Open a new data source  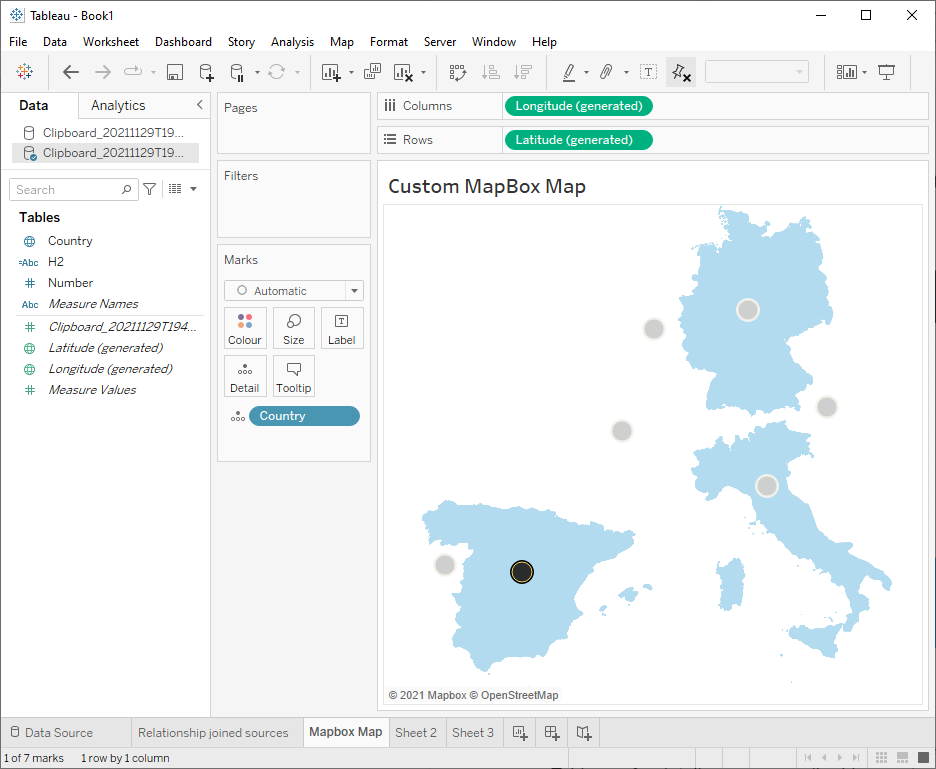[206, 72]
